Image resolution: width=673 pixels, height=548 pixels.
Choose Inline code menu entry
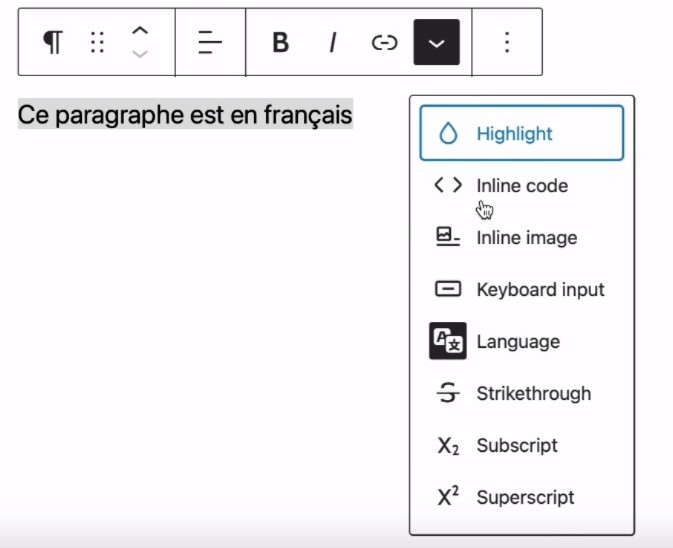[521, 186]
